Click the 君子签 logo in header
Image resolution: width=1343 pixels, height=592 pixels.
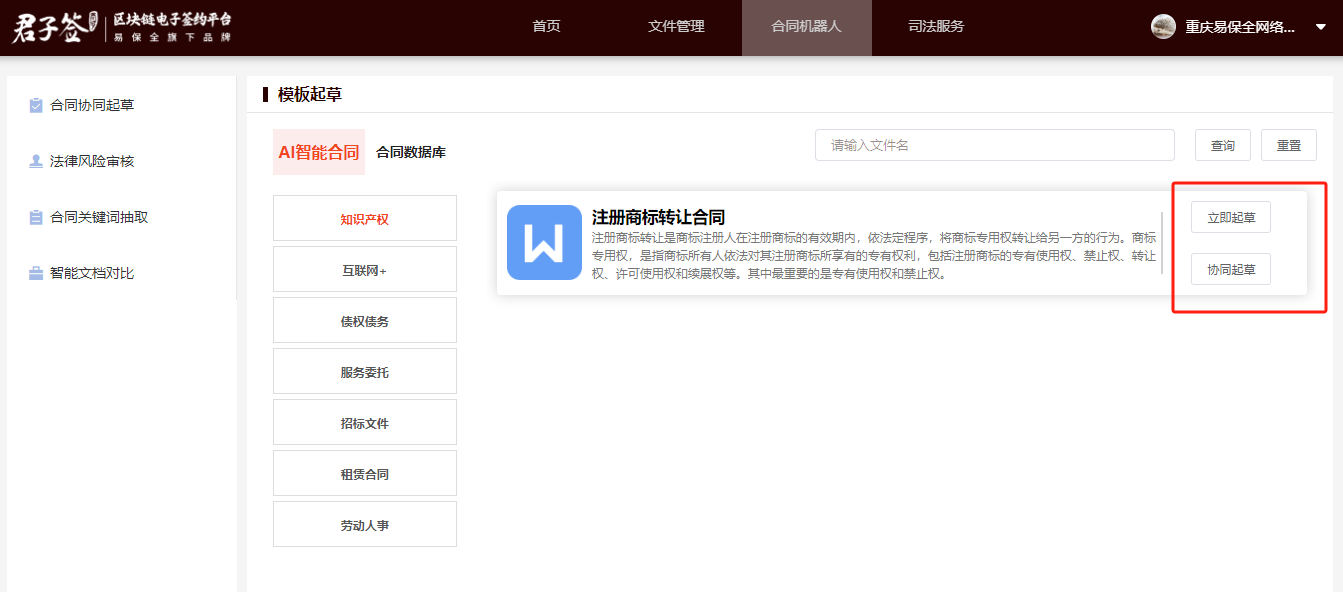55,27
